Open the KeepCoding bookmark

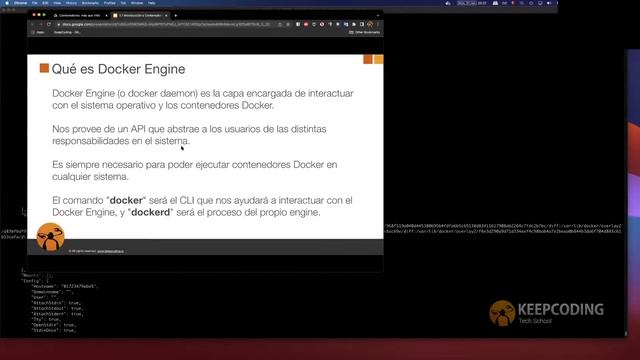(66, 32)
